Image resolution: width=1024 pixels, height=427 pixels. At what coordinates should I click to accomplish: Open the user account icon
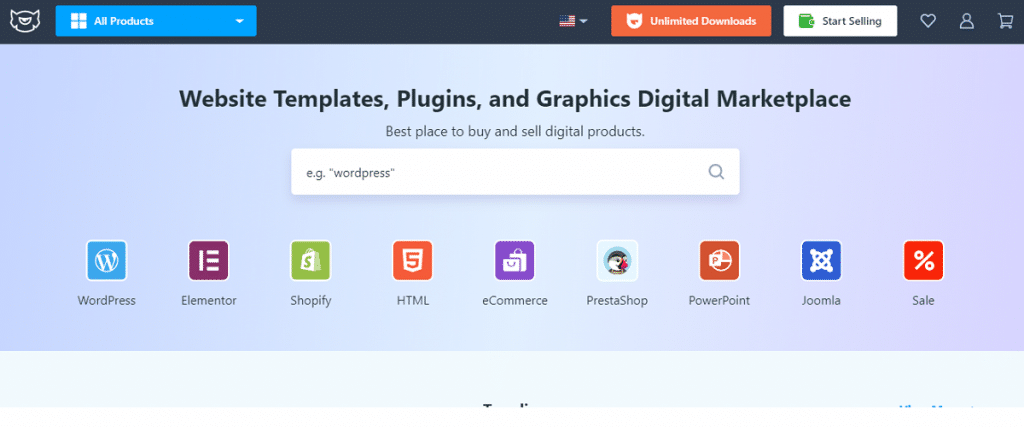click(x=967, y=21)
